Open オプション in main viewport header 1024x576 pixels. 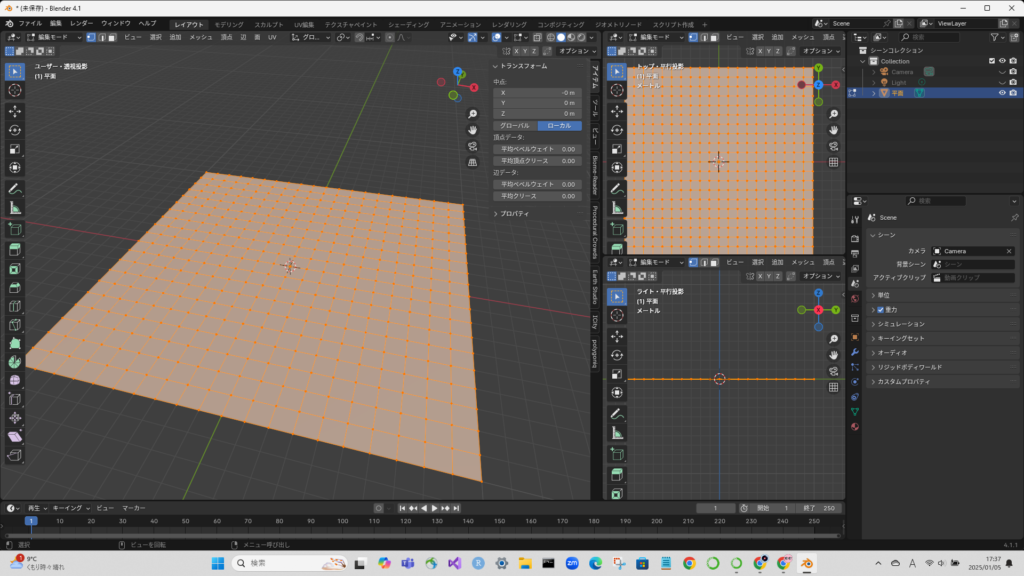(575, 51)
